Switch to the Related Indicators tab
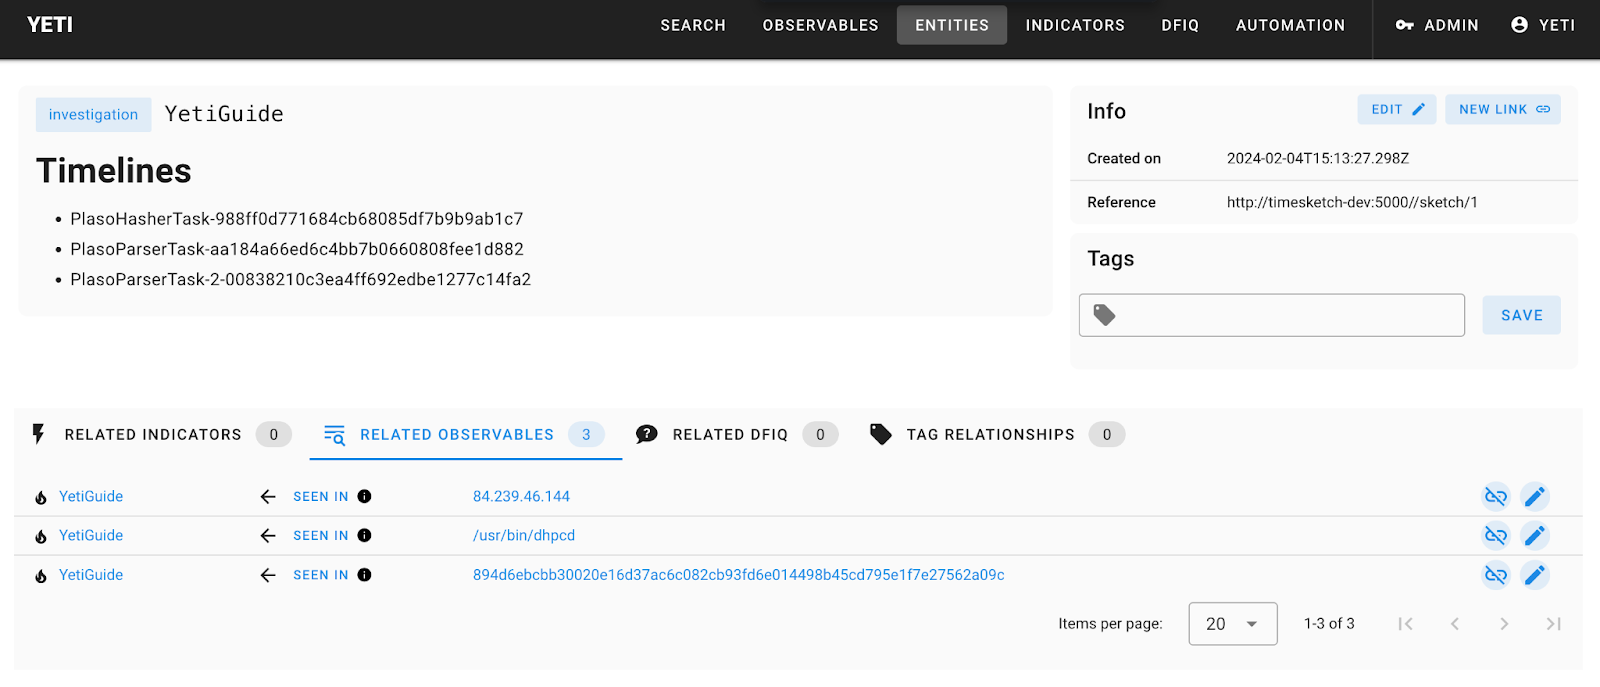This screenshot has height=687, width=1600. [163, 434]
